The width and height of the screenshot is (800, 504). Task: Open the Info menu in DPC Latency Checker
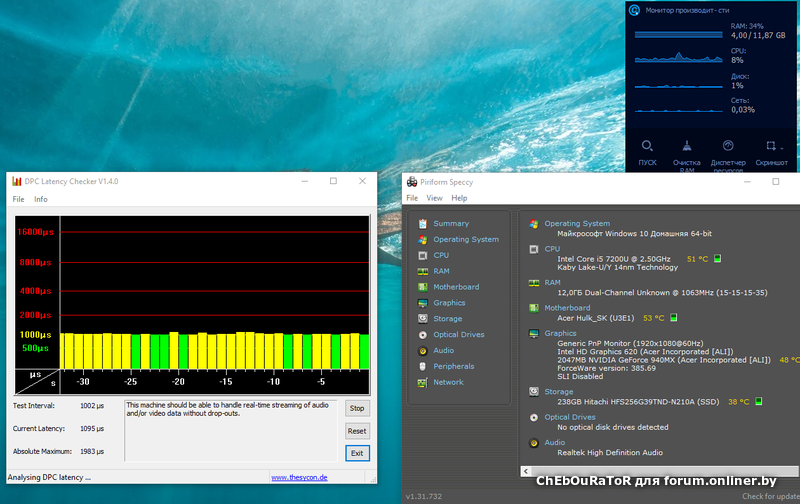pyautogui.click(x=41, y=199)
